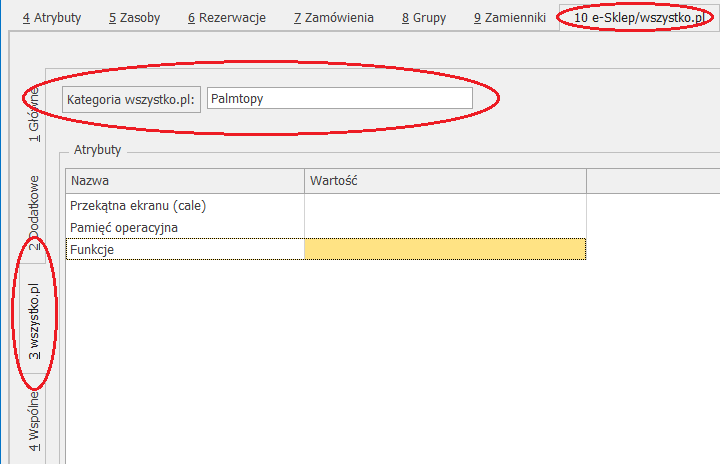Click the Kategoria wszystko.pl button

[x=131, y=100]
